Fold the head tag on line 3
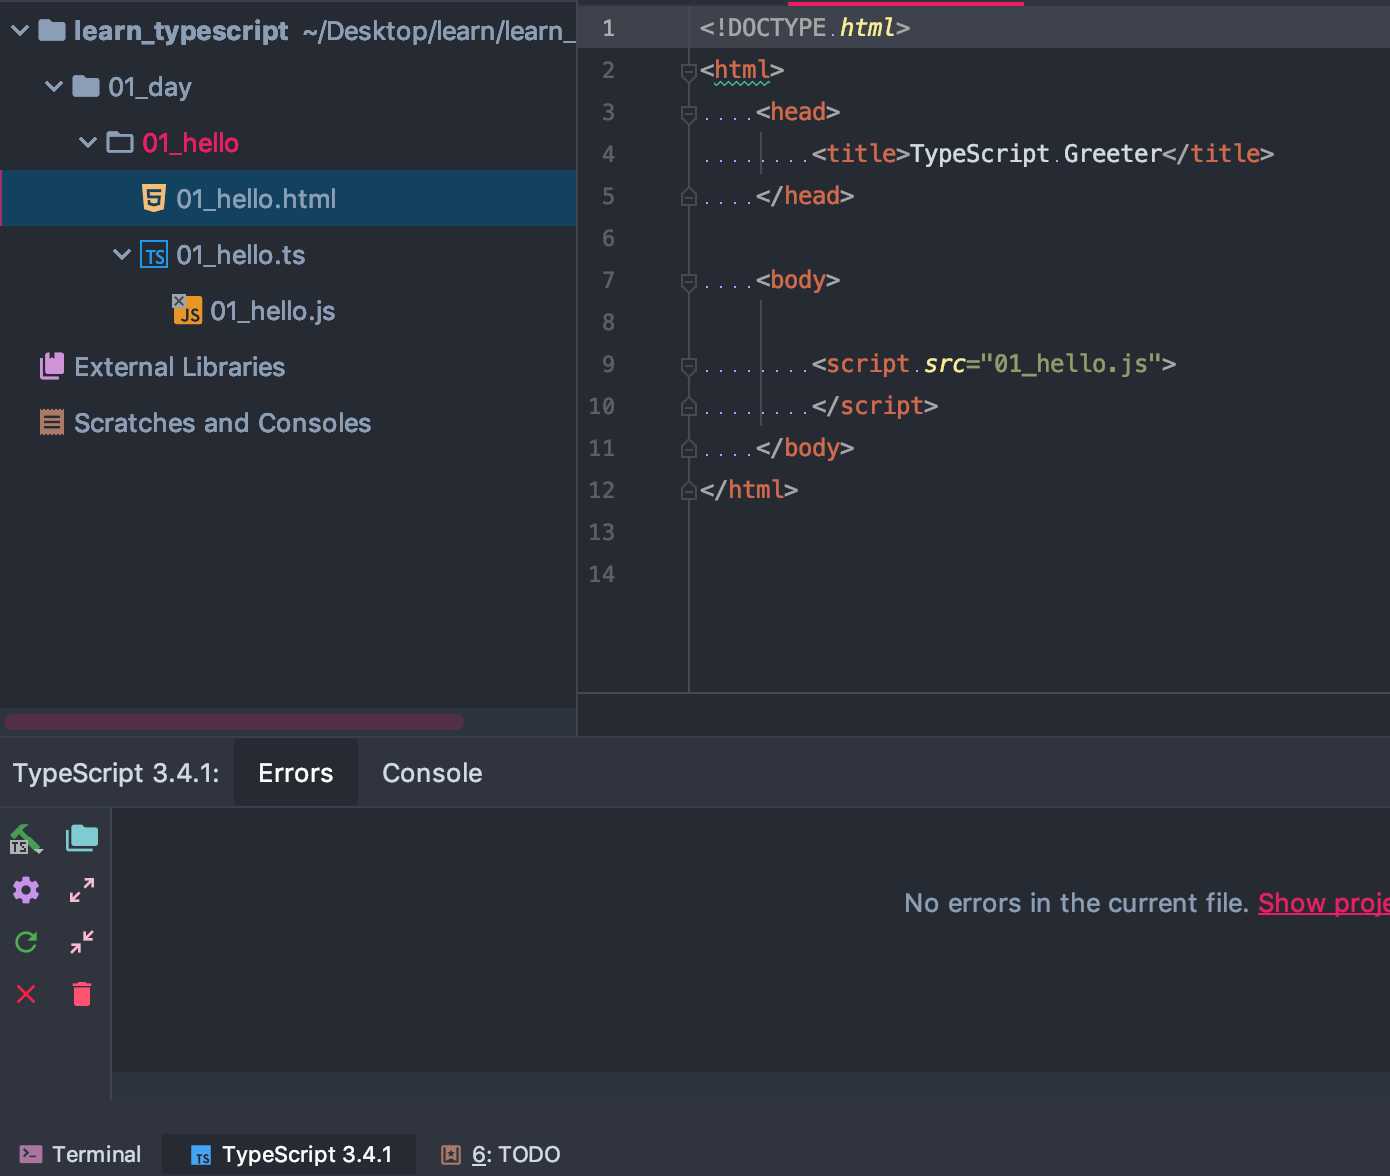 point(688,113)
